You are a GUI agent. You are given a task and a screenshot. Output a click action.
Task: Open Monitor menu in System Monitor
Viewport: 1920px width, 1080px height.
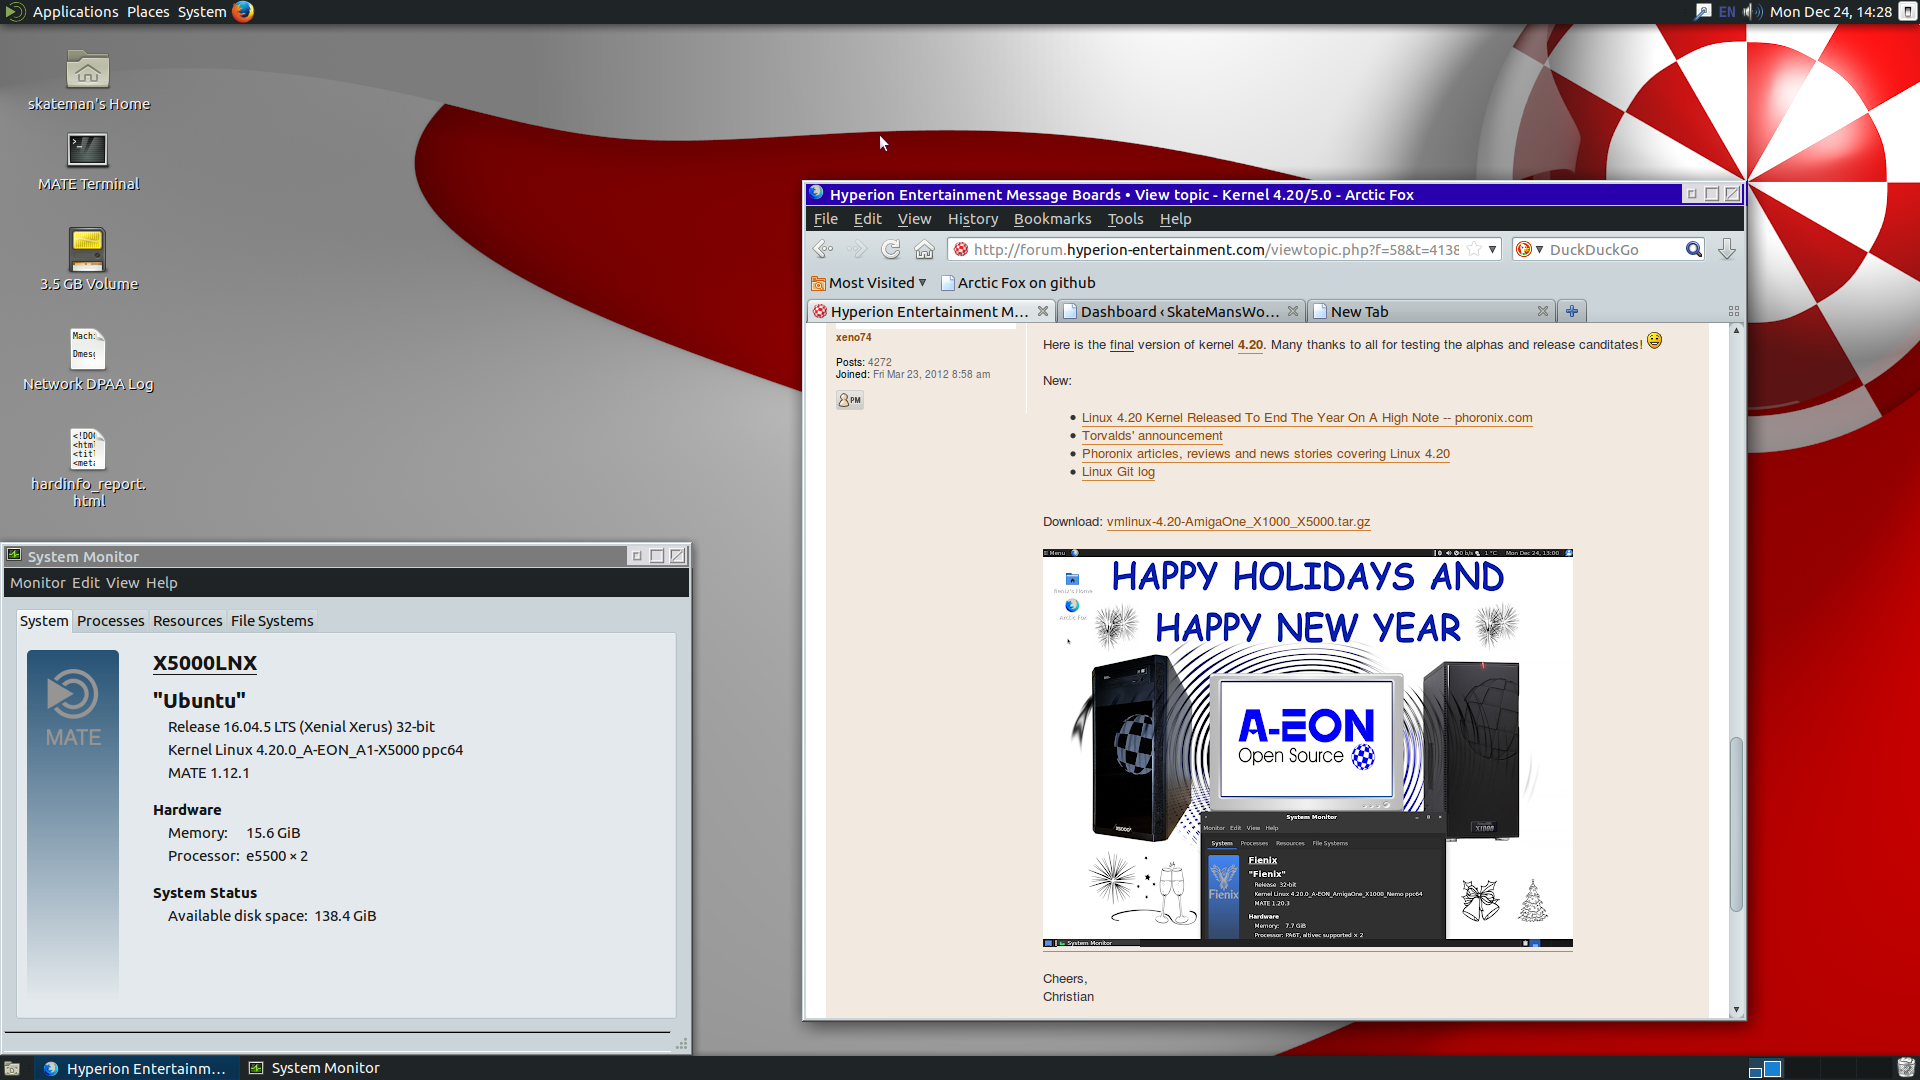coord(38,583)
